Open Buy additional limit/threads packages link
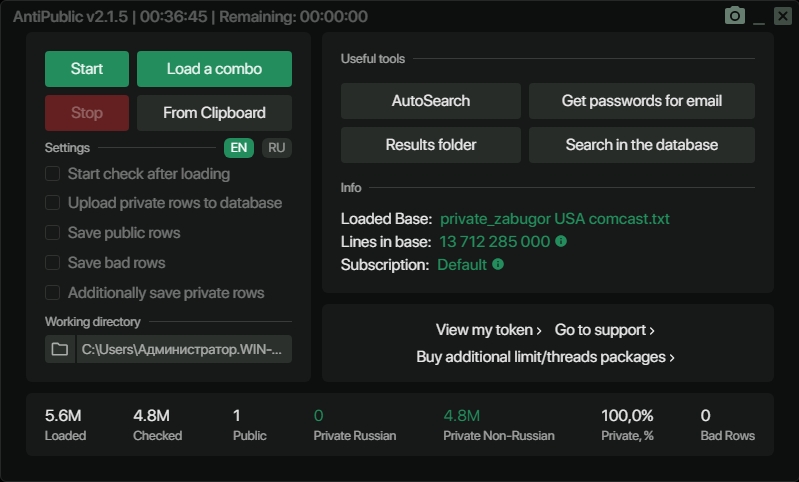The height and width of the screenshot is (482, 799). click(x=545, y=357)
